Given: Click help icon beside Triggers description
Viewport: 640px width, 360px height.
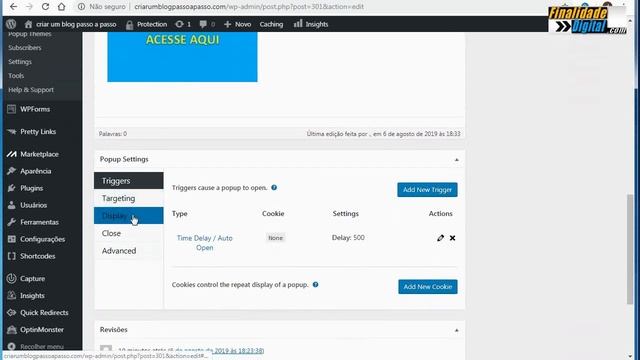Looking at the screenshot, I should pos(274,187).
